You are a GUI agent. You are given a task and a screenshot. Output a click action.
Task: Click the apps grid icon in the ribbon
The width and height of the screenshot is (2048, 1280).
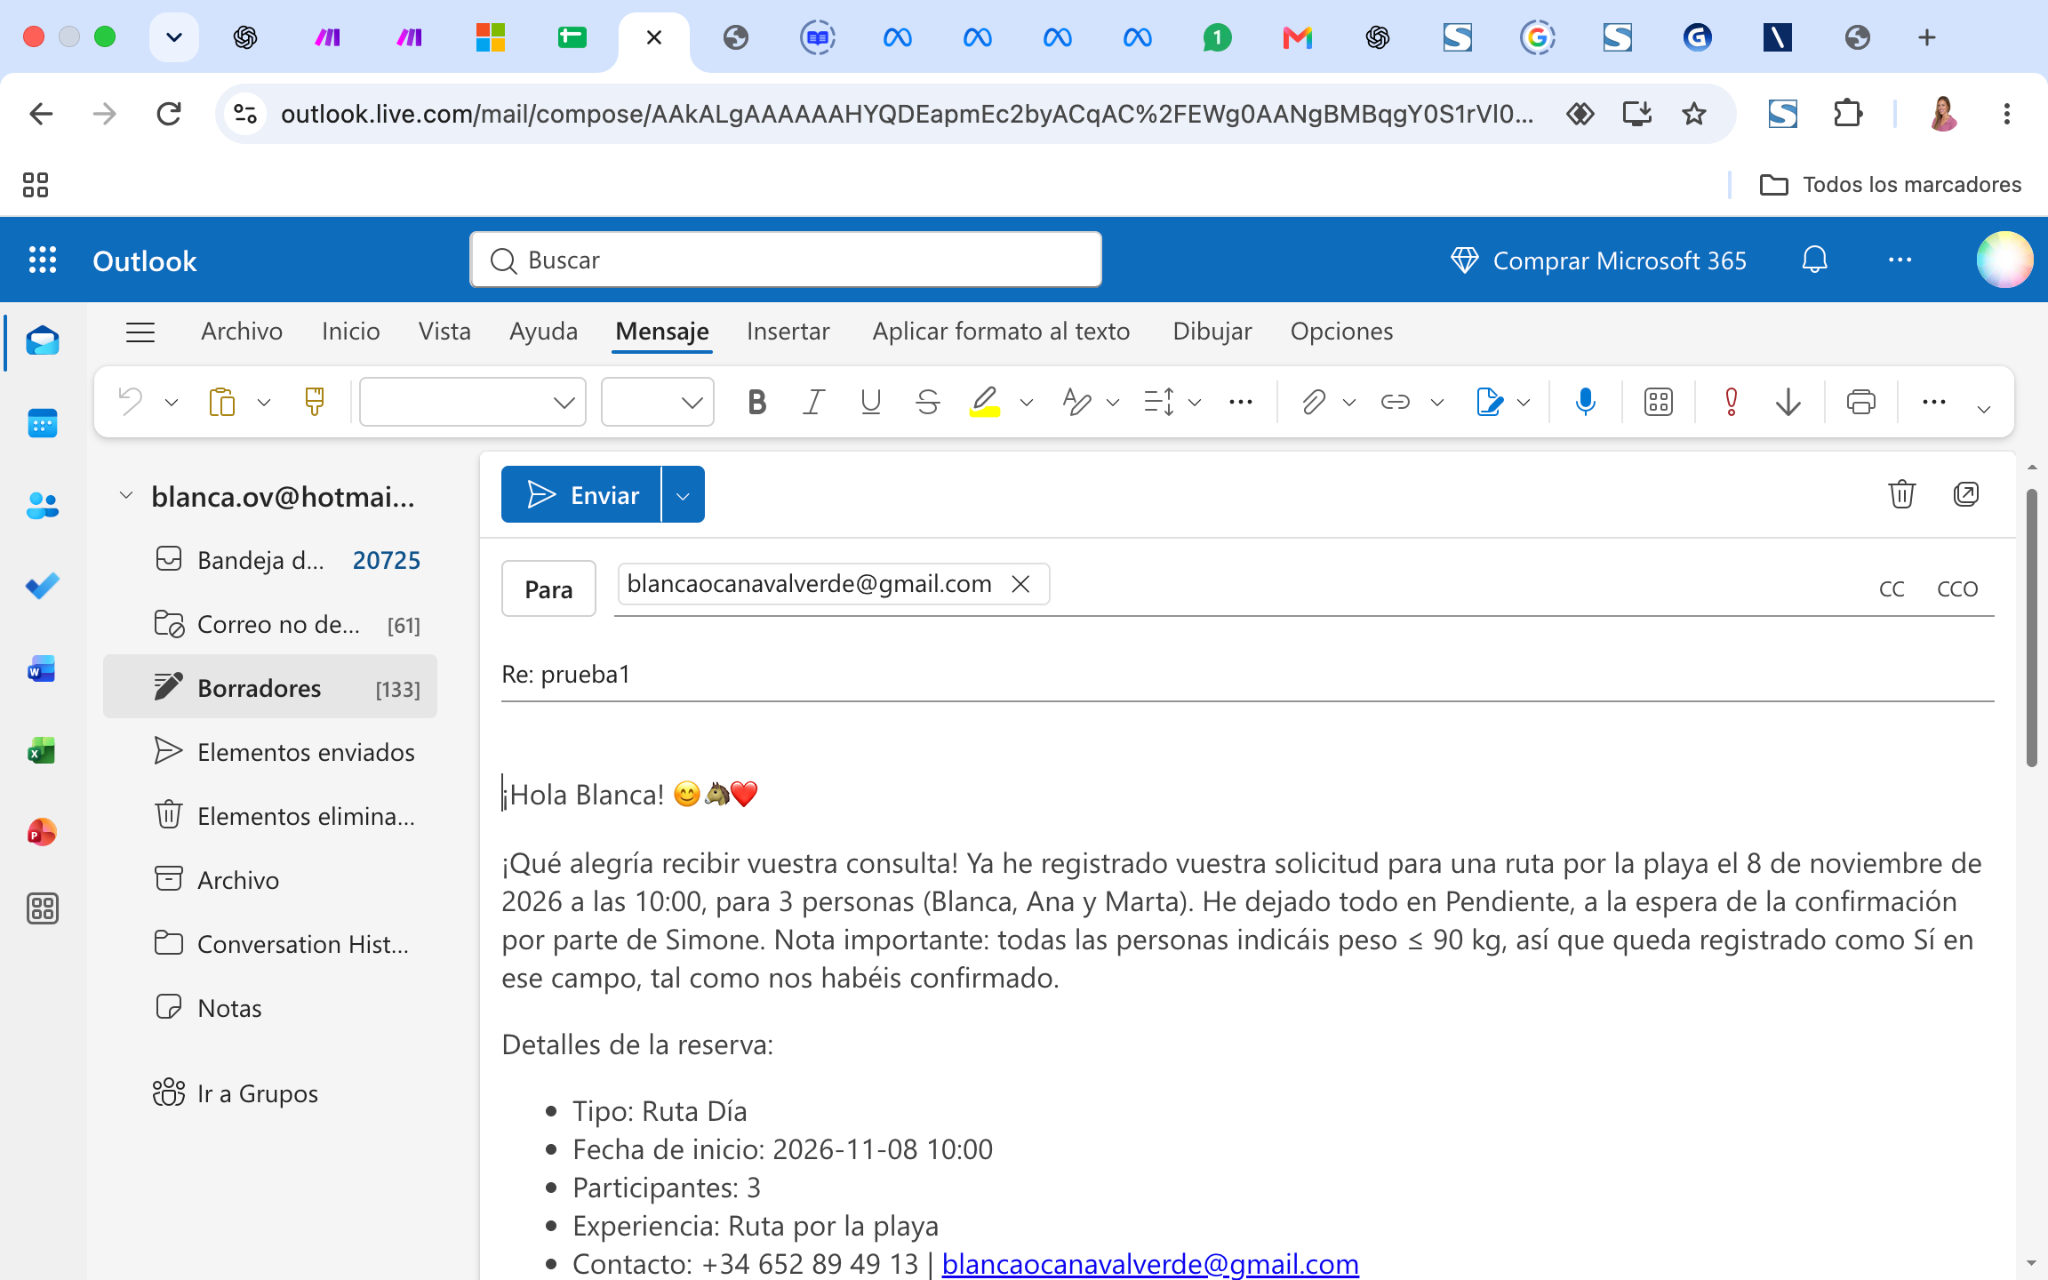coord(1658,402)
